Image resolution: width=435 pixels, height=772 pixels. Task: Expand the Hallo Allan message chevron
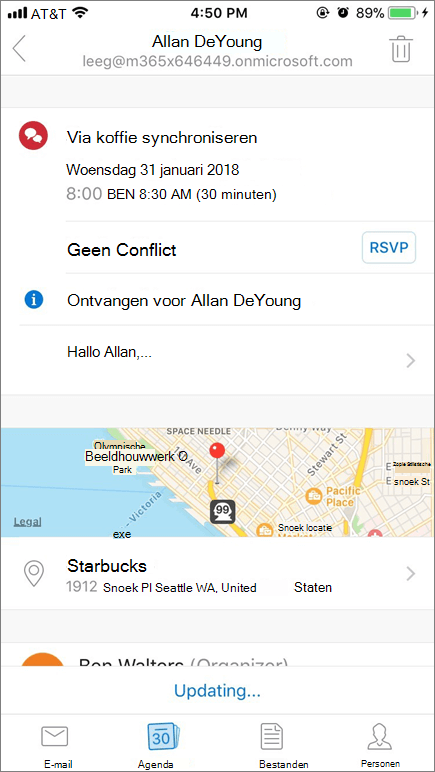tap(410, 362)
